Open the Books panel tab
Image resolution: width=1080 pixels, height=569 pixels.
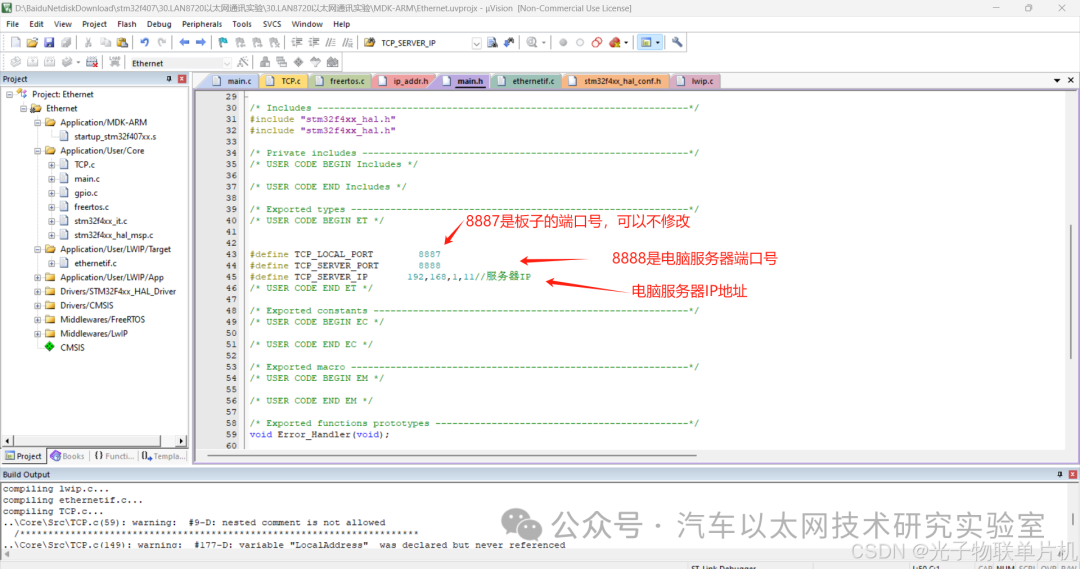68,456
